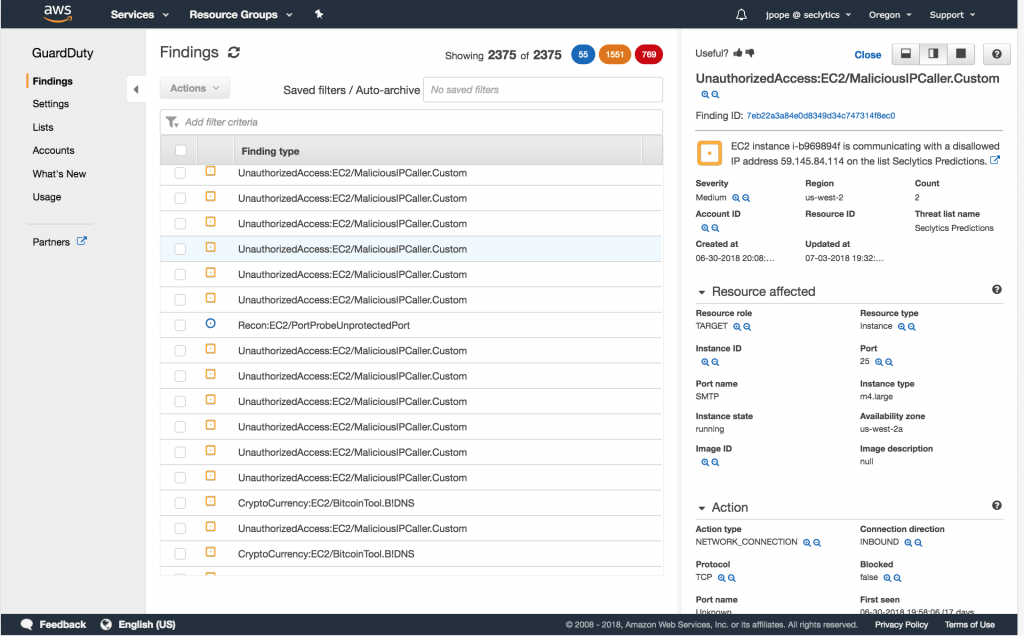Check the highlighted finding row's checkbox
The width and height of the screenshot is (1024, 636).
[x=180, y=249]
